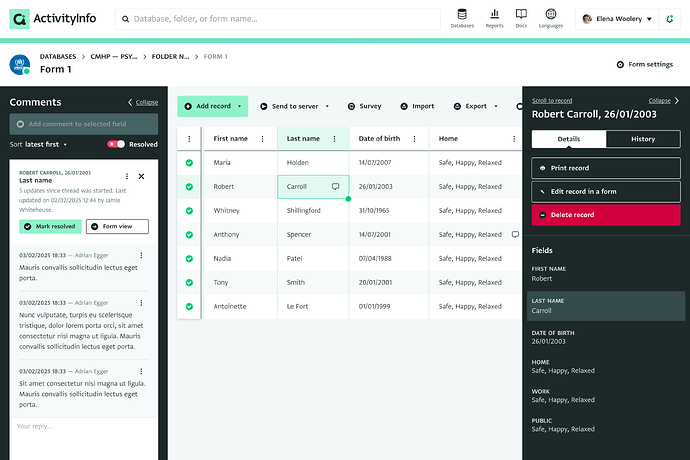Open the Last name column options menu
The height and width of the screenshot is (460, 690).
(339, 139)
